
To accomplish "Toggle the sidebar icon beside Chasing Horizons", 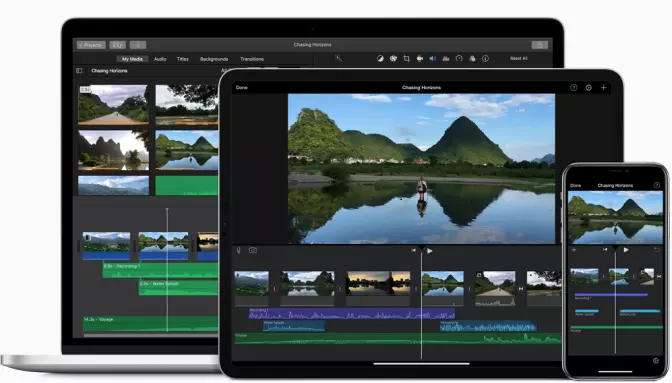I will (x=79, y=71).
